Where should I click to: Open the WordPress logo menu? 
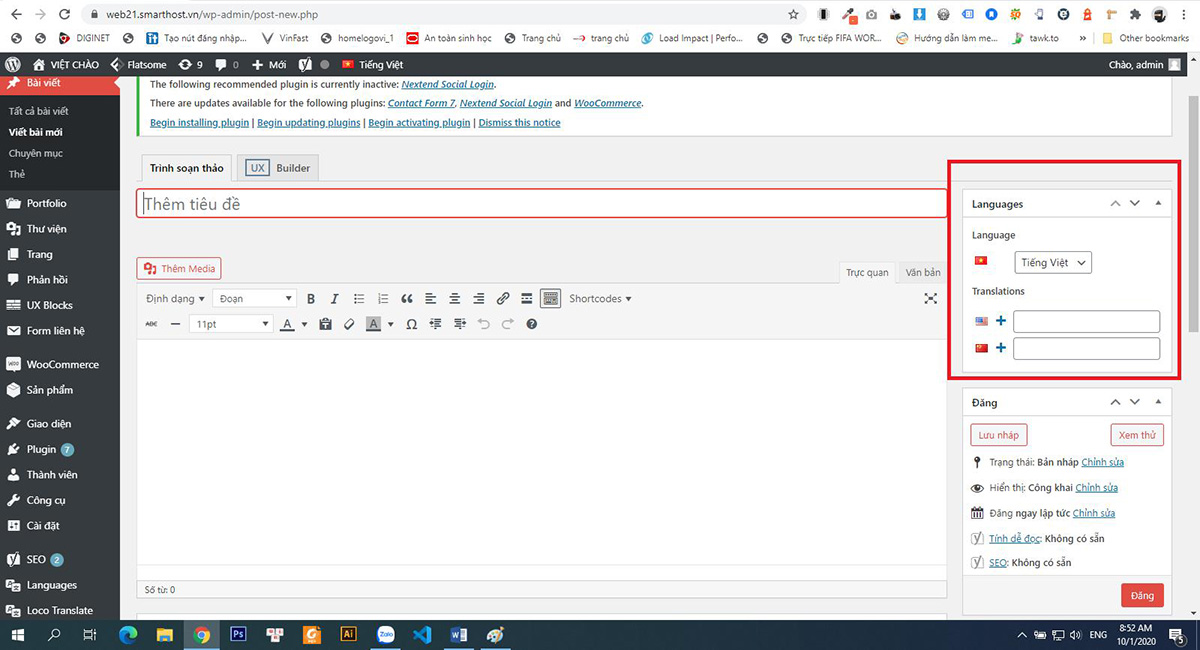coord(13,64)
